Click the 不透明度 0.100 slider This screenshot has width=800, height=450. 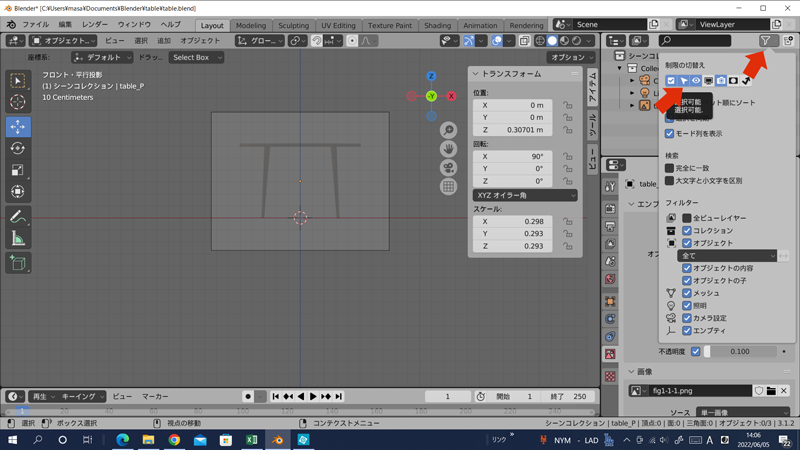click(740, 352)
